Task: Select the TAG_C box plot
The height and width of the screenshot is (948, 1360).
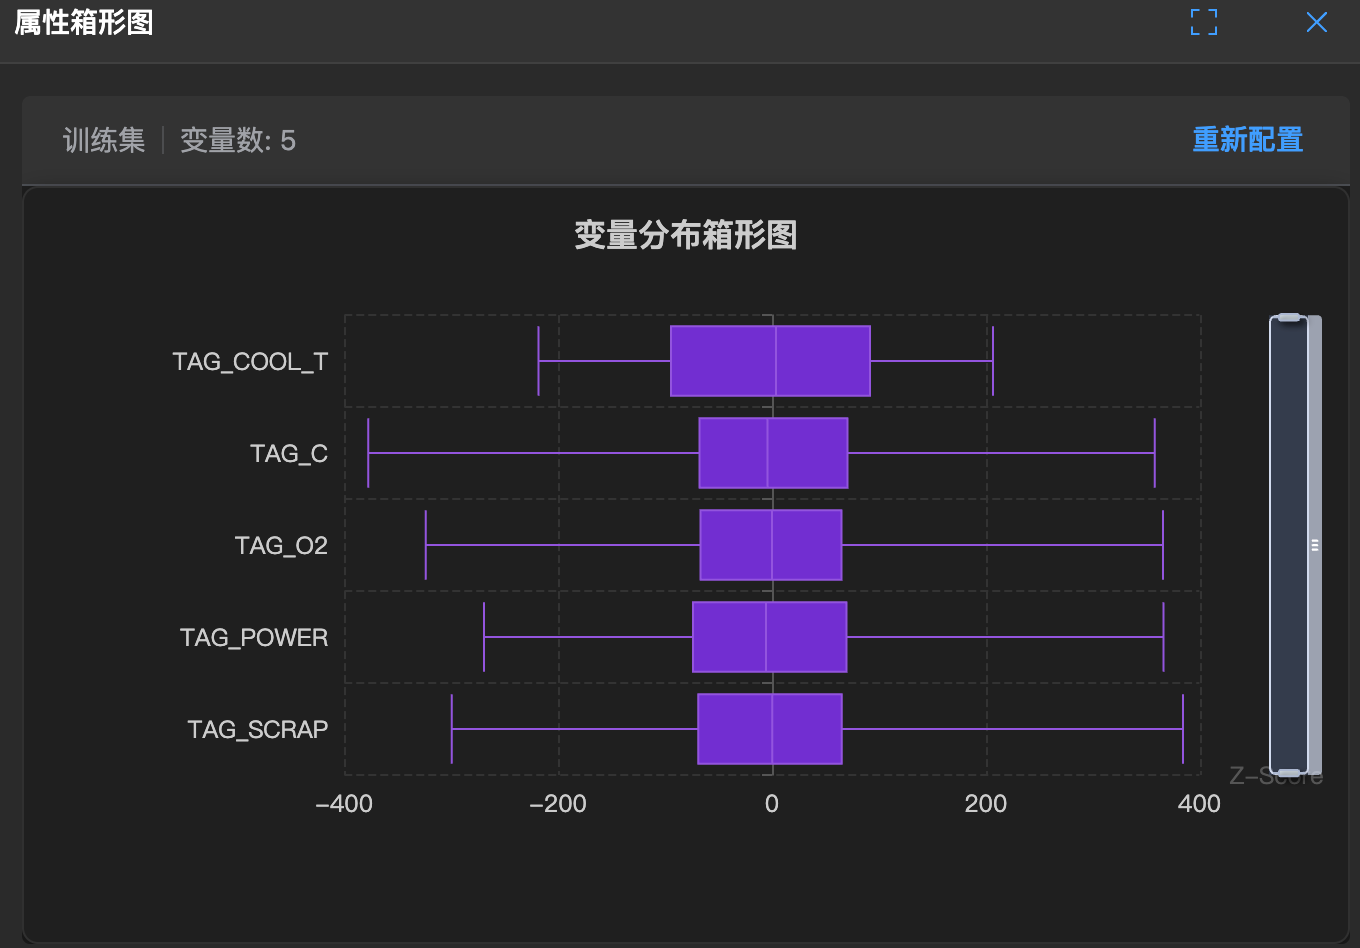Action: tap(774, 452)
